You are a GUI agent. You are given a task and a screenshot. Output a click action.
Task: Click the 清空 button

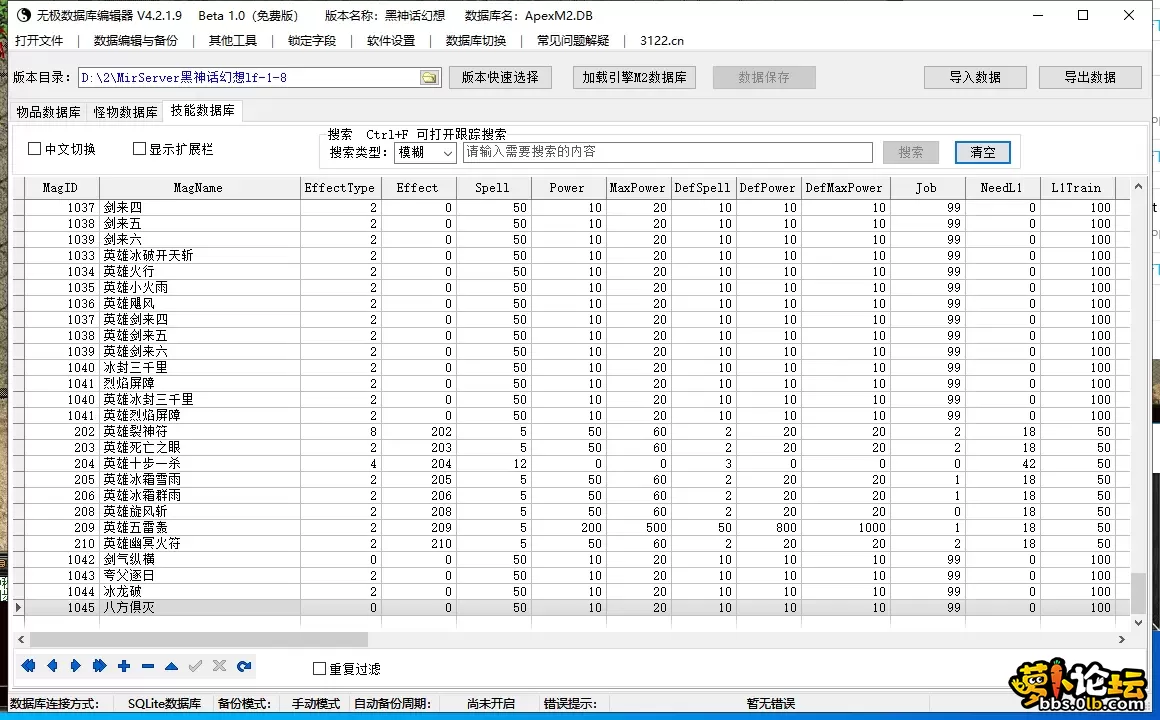(x=982, y=152)
